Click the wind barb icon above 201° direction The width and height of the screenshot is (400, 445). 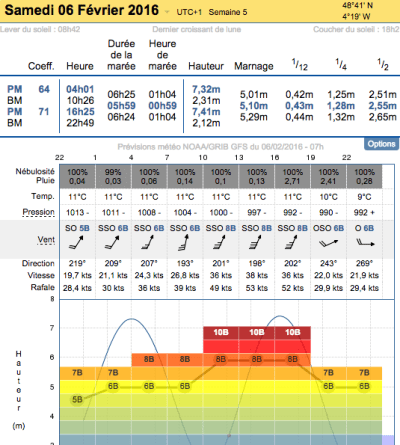(x=220, y=242)
